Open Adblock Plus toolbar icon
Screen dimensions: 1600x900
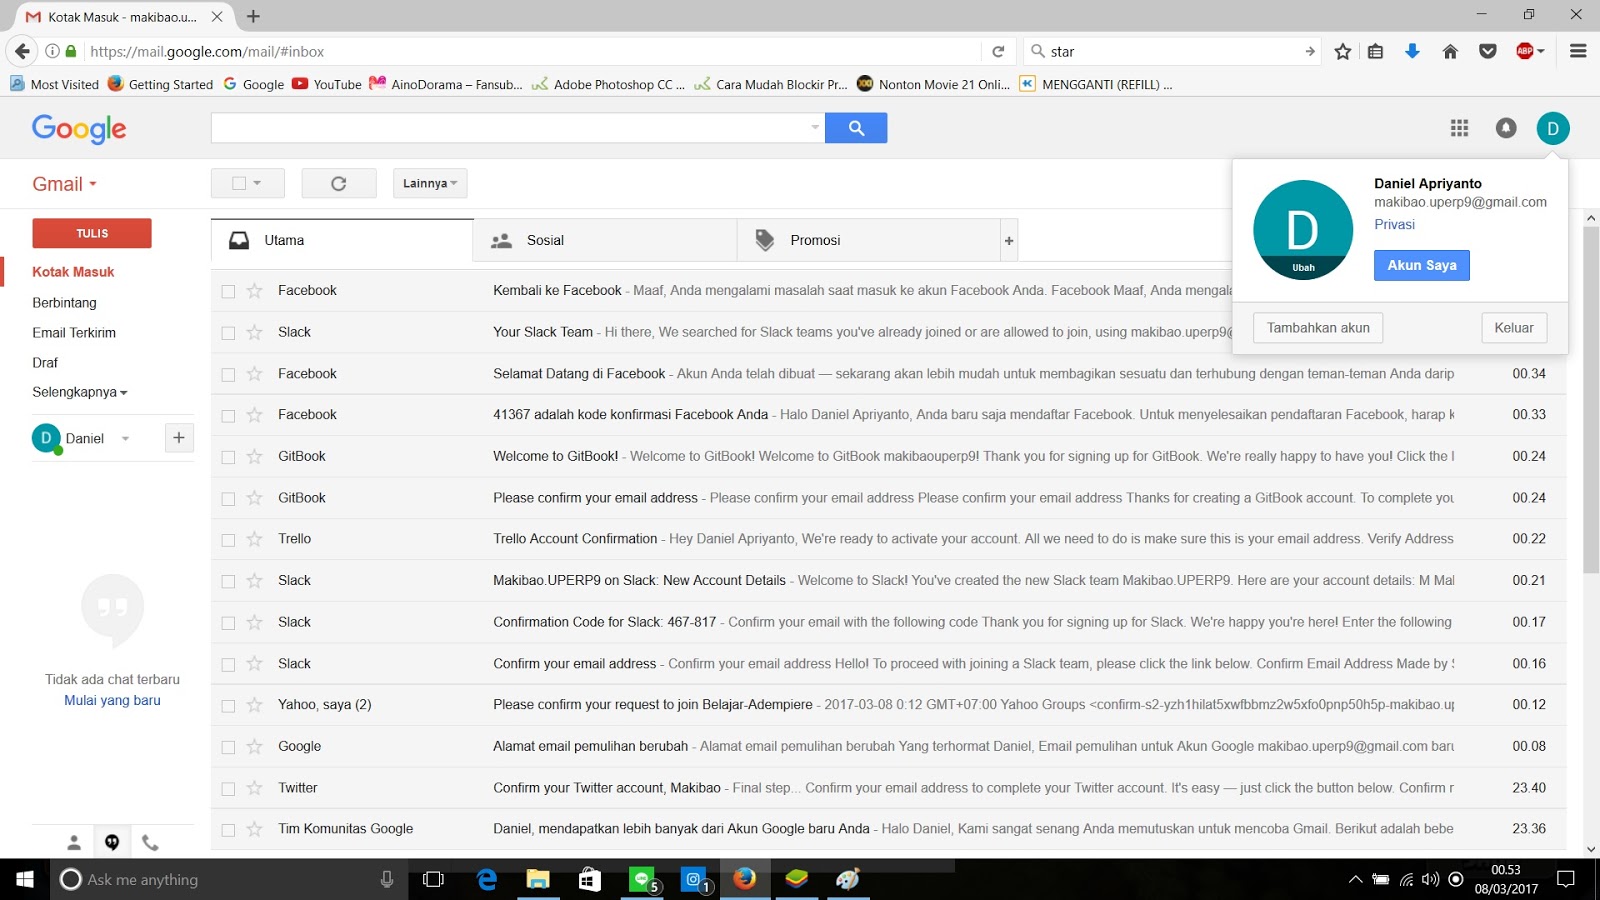1525,51
